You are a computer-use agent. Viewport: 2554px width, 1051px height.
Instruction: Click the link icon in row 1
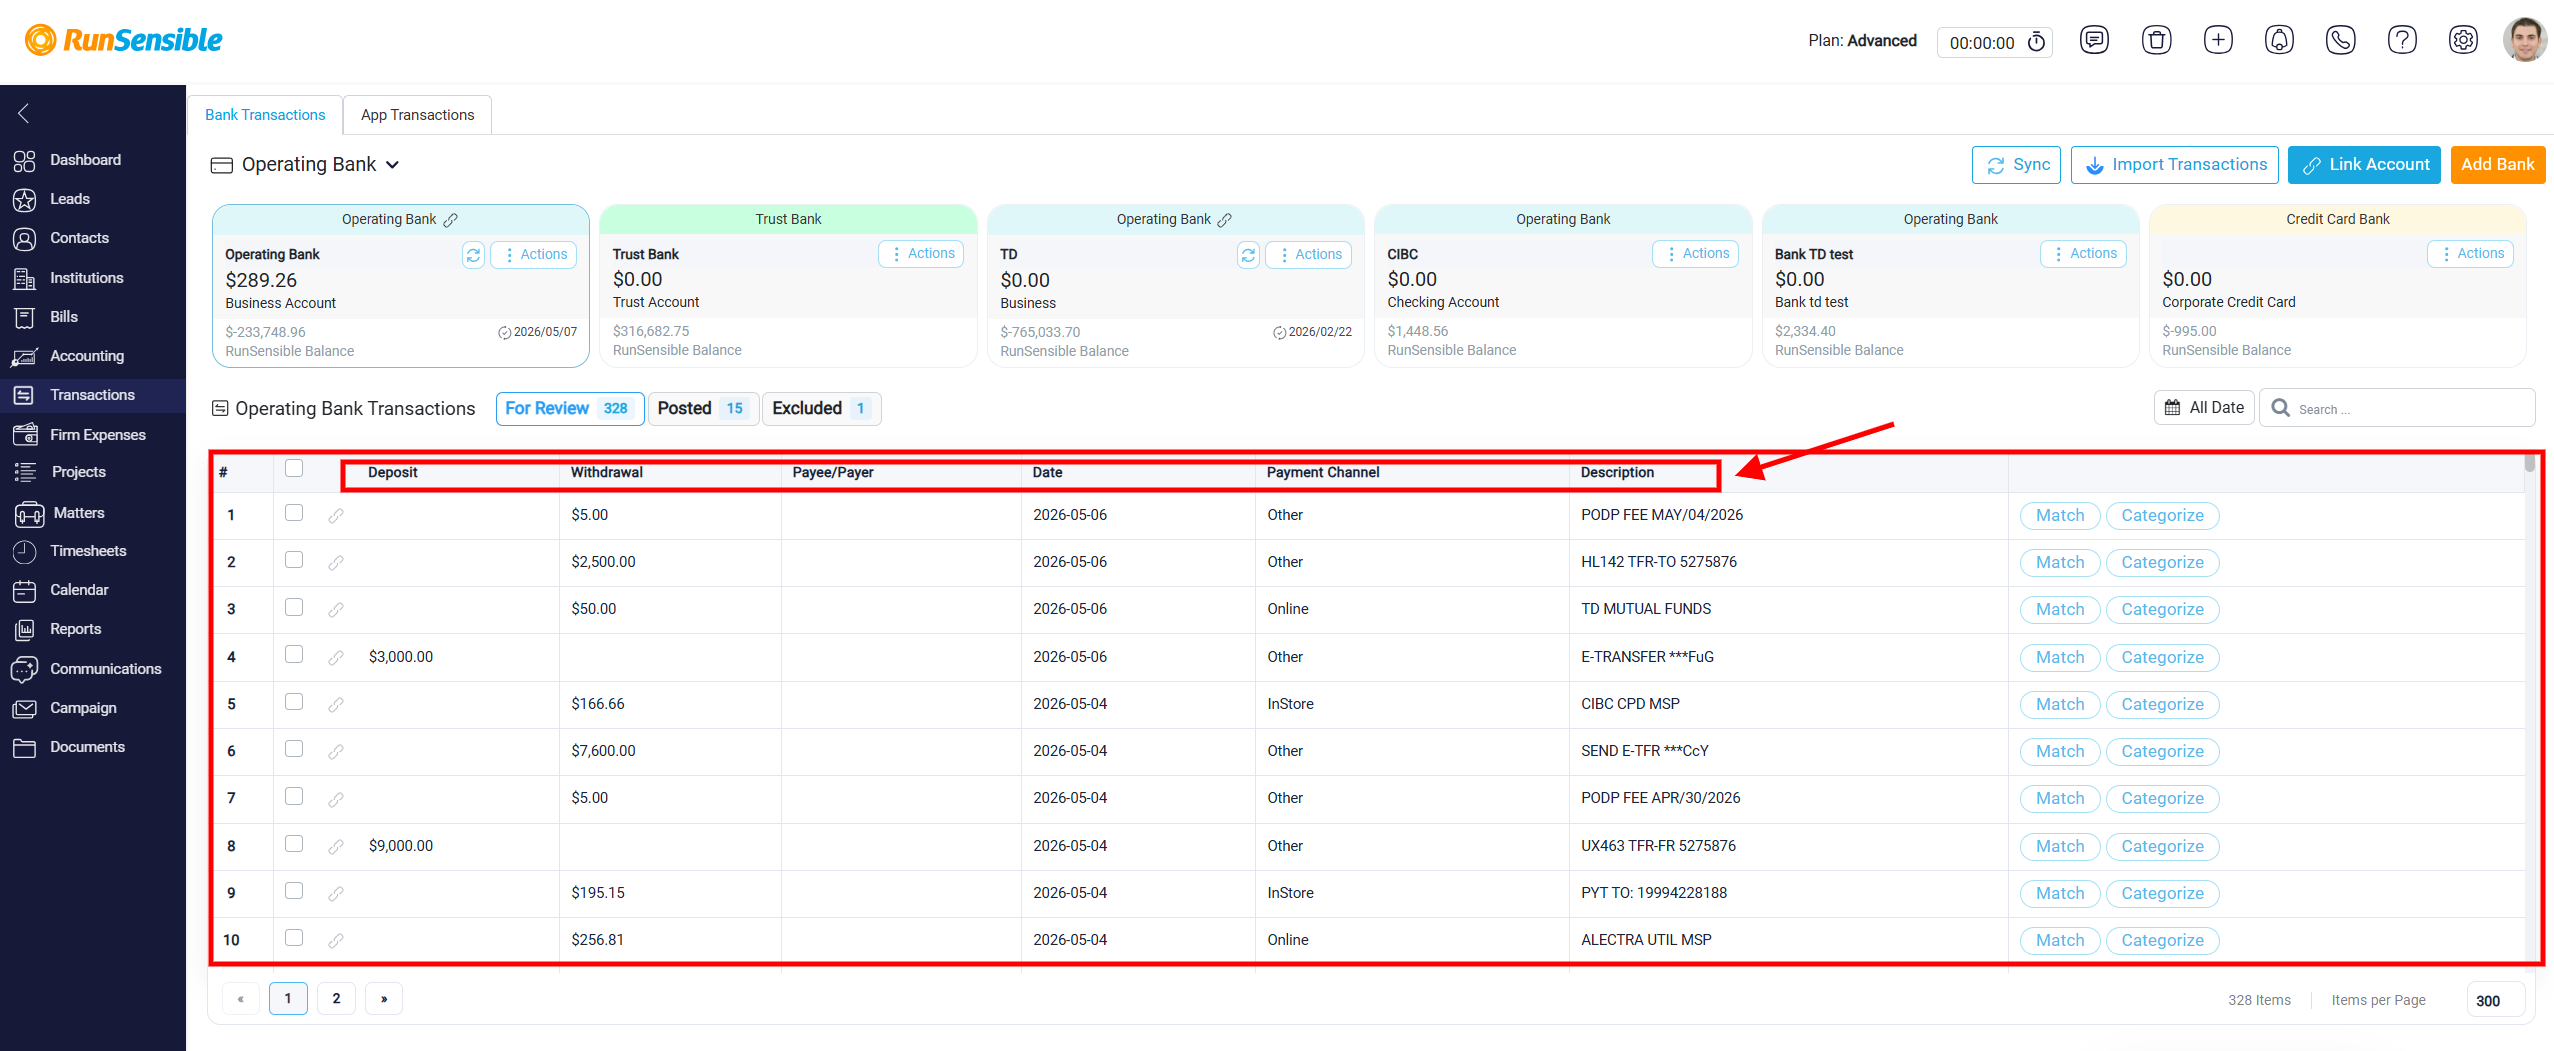(x=336, y=516)
